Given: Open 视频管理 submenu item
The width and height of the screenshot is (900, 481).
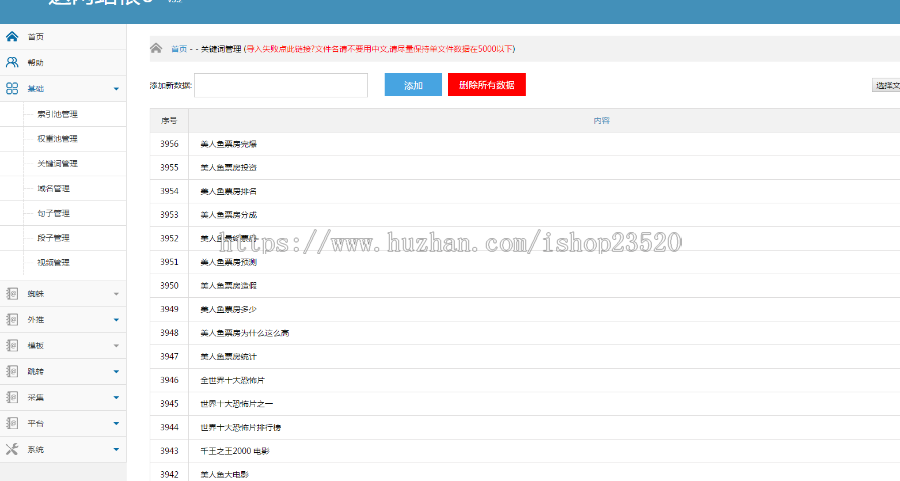Looking at the screenshot, I should [x=53, y=262].
